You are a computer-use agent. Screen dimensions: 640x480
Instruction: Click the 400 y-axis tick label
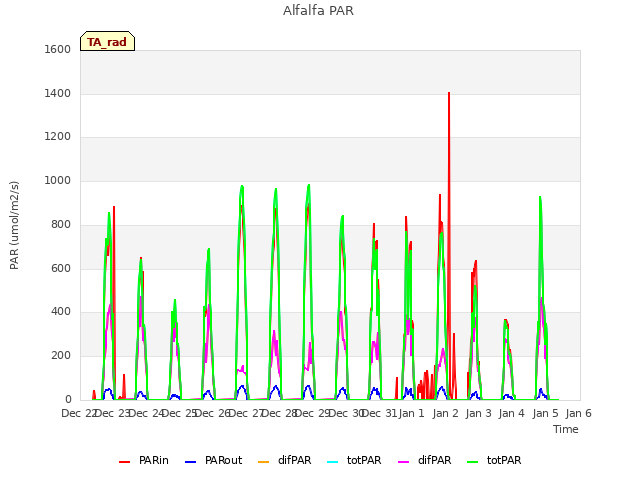tap(61, 312)
